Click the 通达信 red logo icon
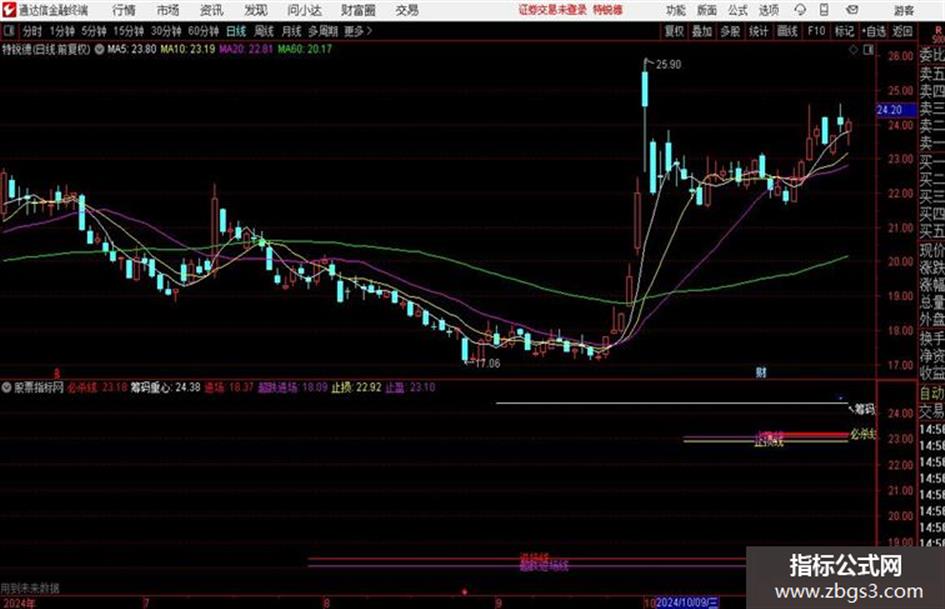Image resolution: width=945 pixels, height=609 pixels. pos(8,10)
